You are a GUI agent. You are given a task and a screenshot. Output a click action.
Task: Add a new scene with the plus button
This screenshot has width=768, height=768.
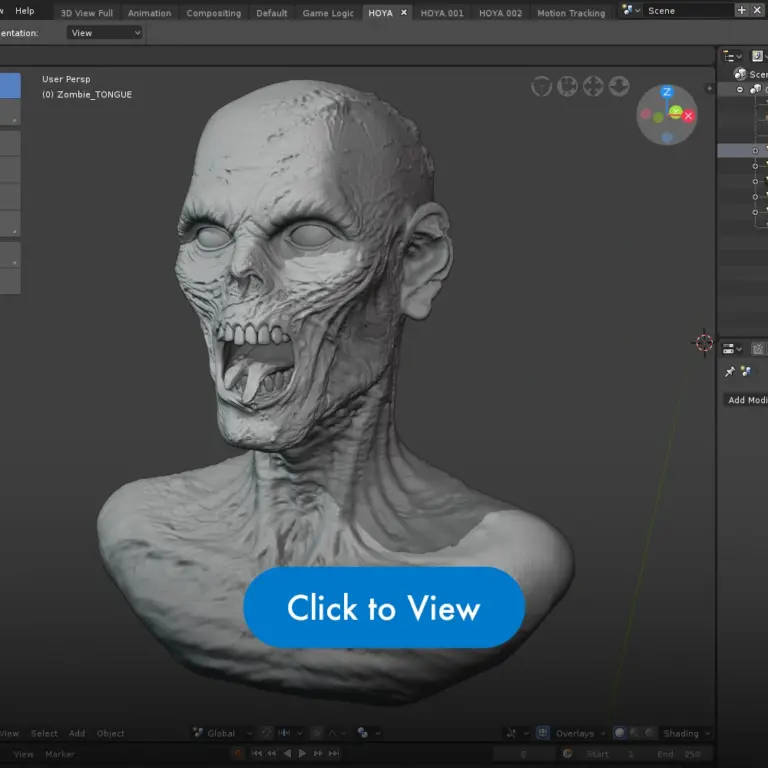pos(742,10)
